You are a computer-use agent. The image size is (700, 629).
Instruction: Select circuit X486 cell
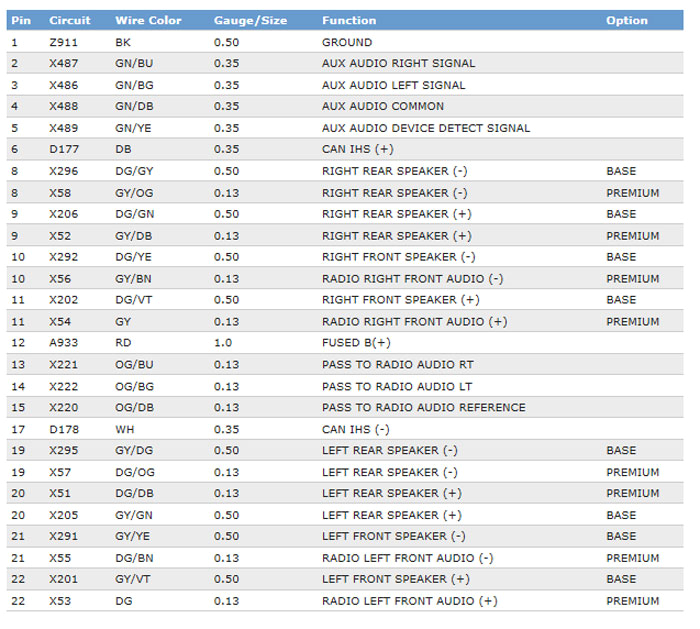(63, 85)
